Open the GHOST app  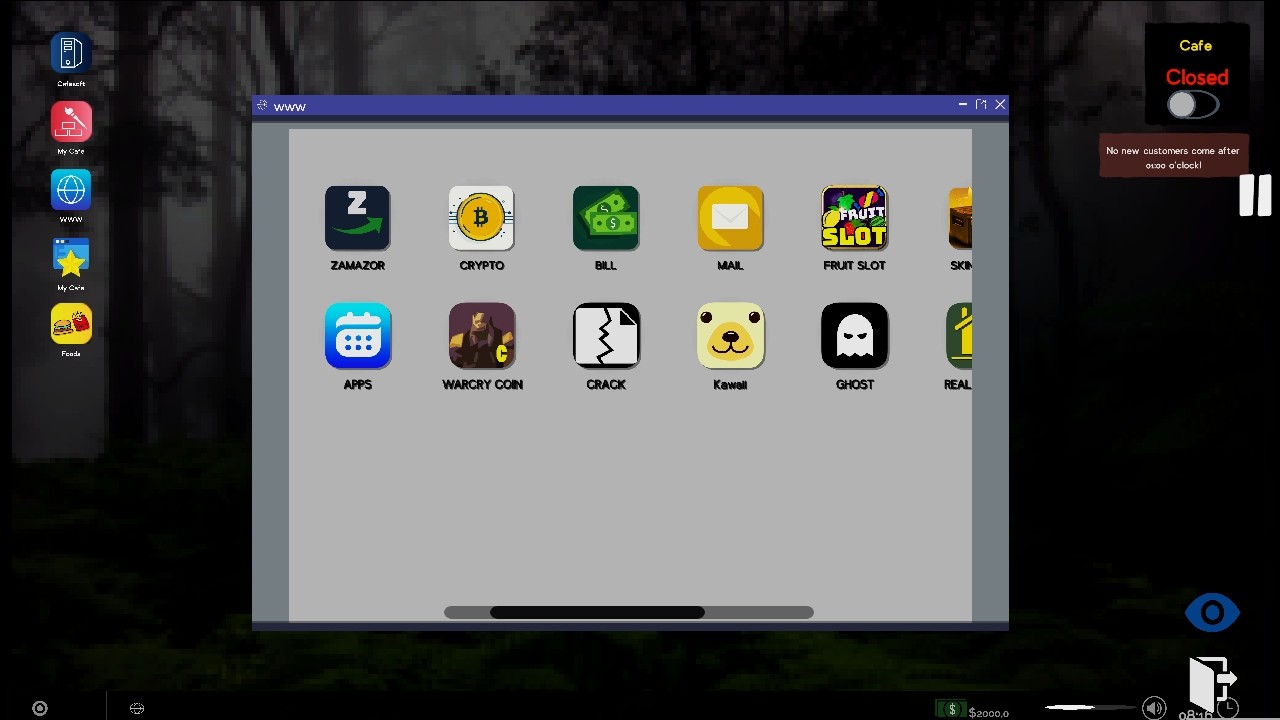pos(854,336)
